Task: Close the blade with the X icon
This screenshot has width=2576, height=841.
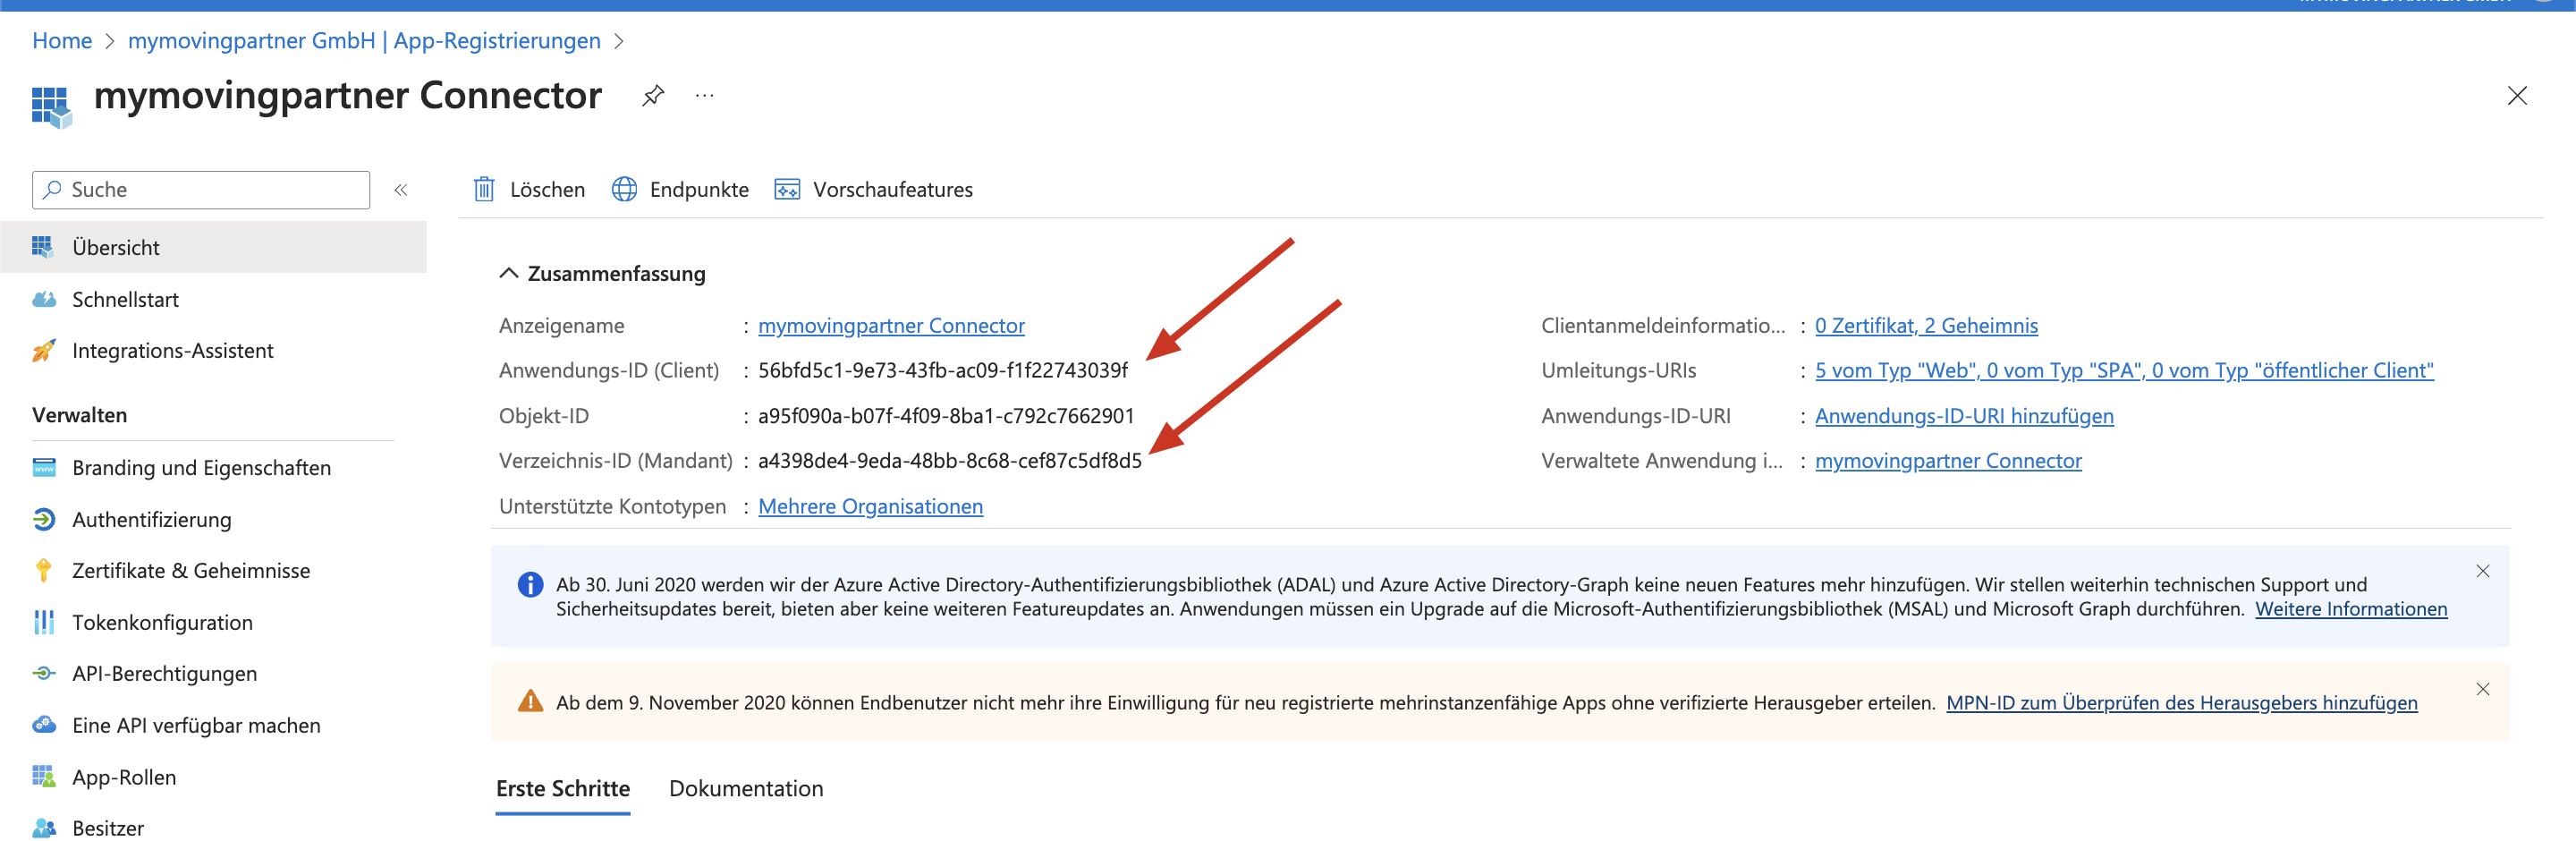Action: tap(2517, 96)
